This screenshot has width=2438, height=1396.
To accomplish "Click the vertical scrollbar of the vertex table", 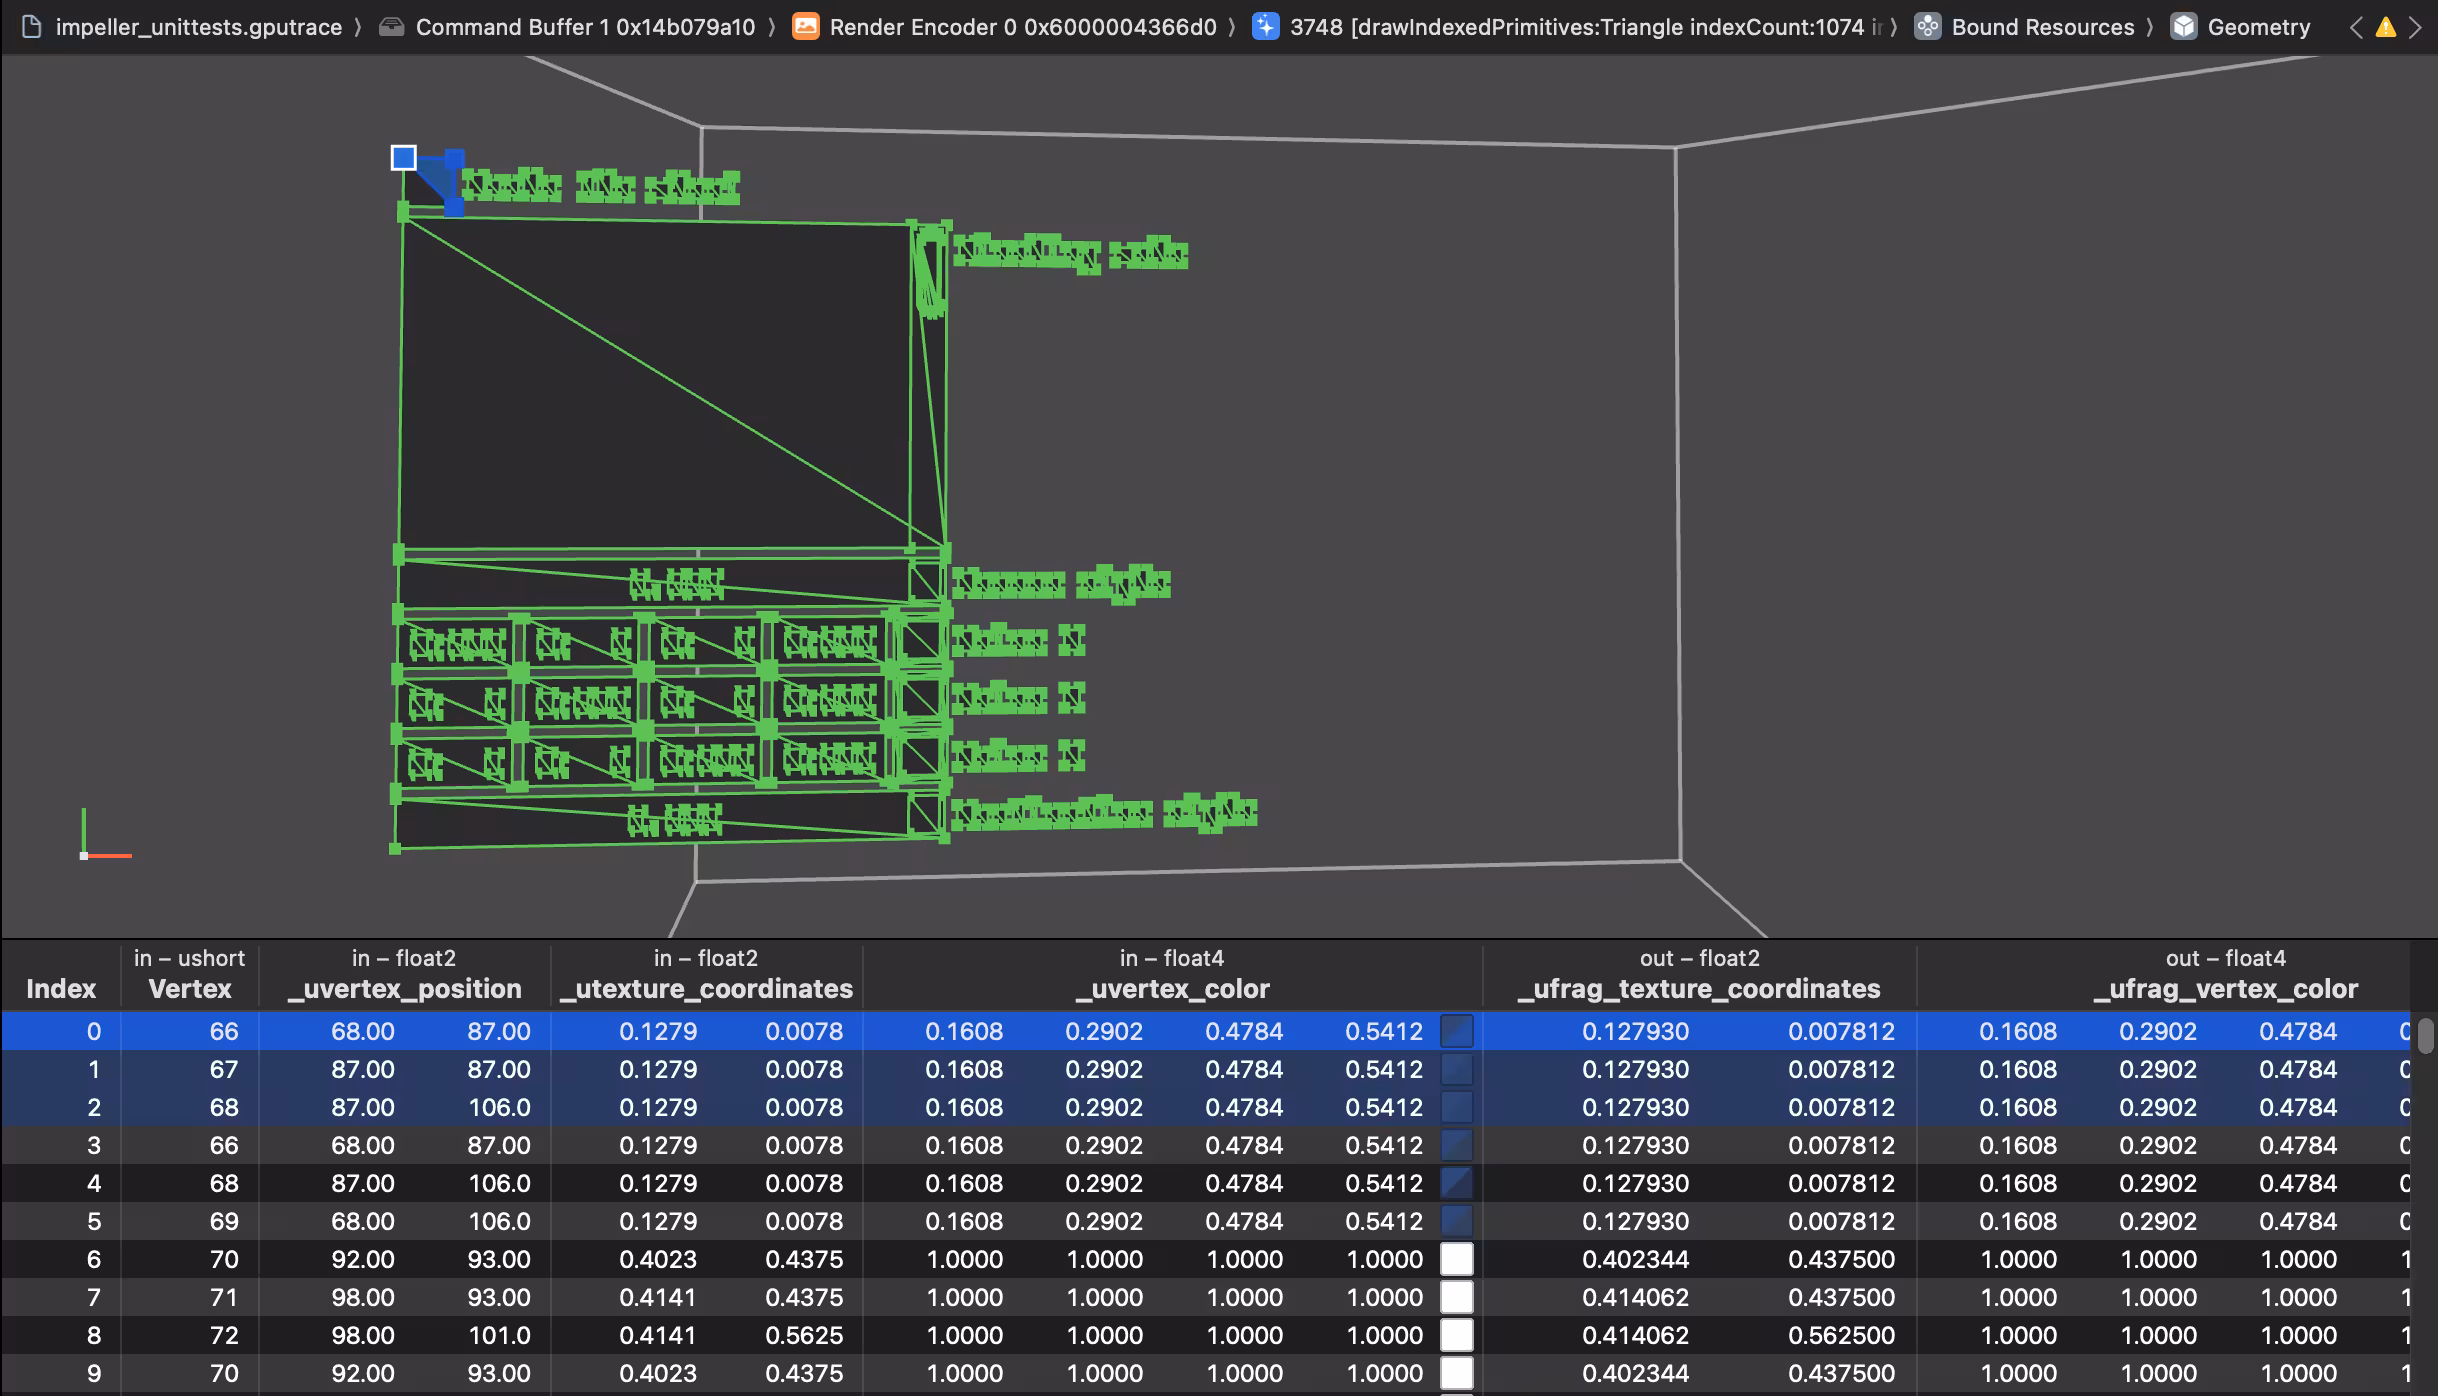I will [2425, 1036].
